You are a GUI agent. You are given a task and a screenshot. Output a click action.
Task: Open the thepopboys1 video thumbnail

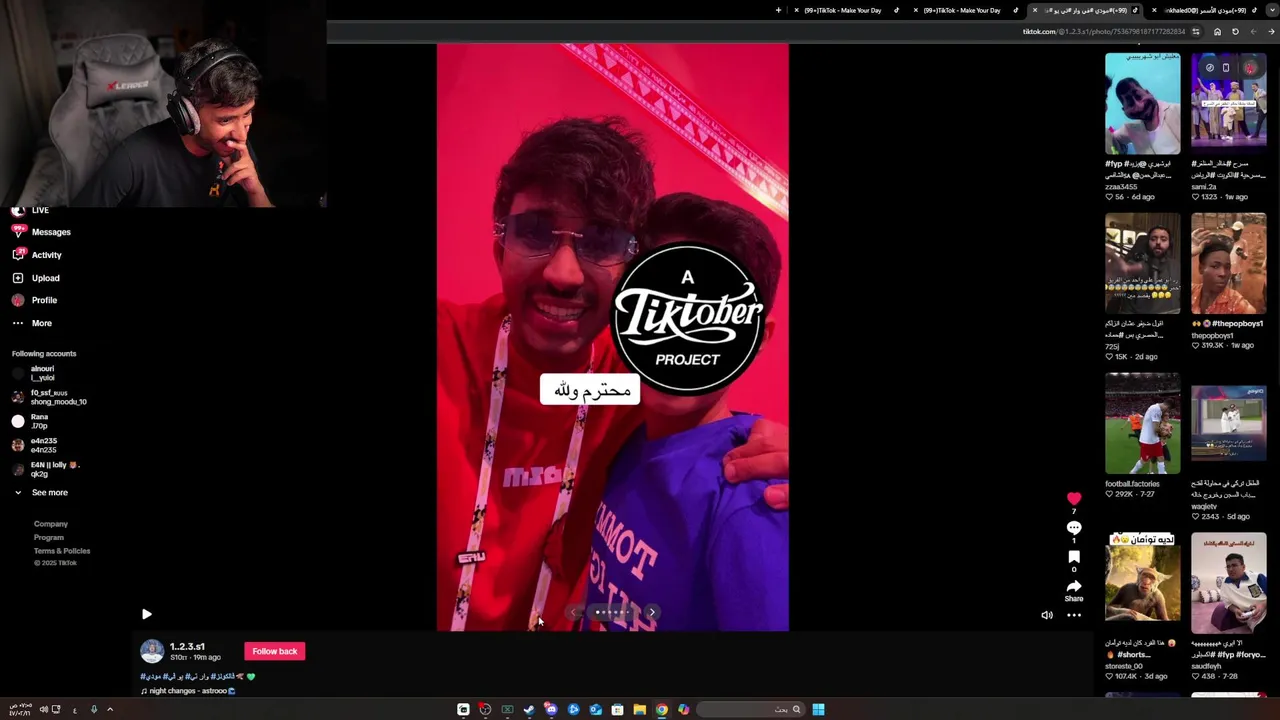pyautogui.click(x=1228, y=263)
